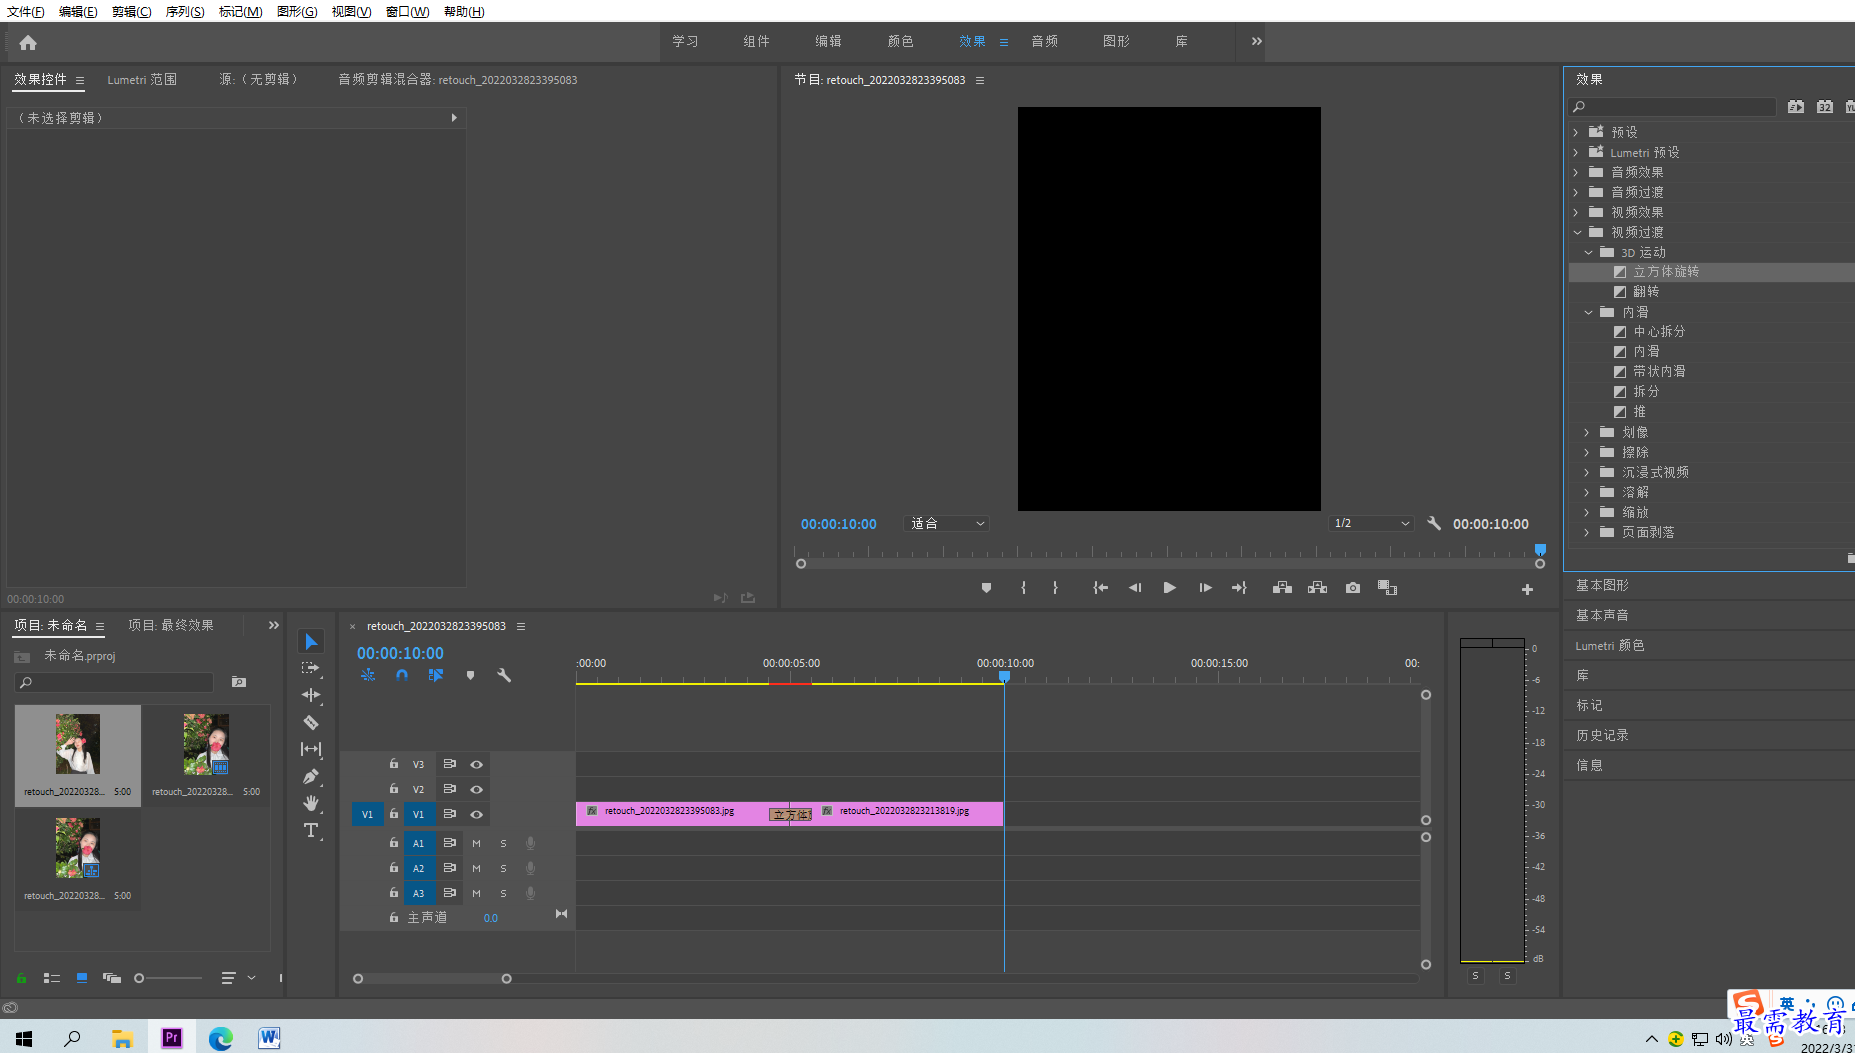This screenshot has width=1855, height=1053.
Task: Toggle V1 track visibility eye
Action: 477,814
